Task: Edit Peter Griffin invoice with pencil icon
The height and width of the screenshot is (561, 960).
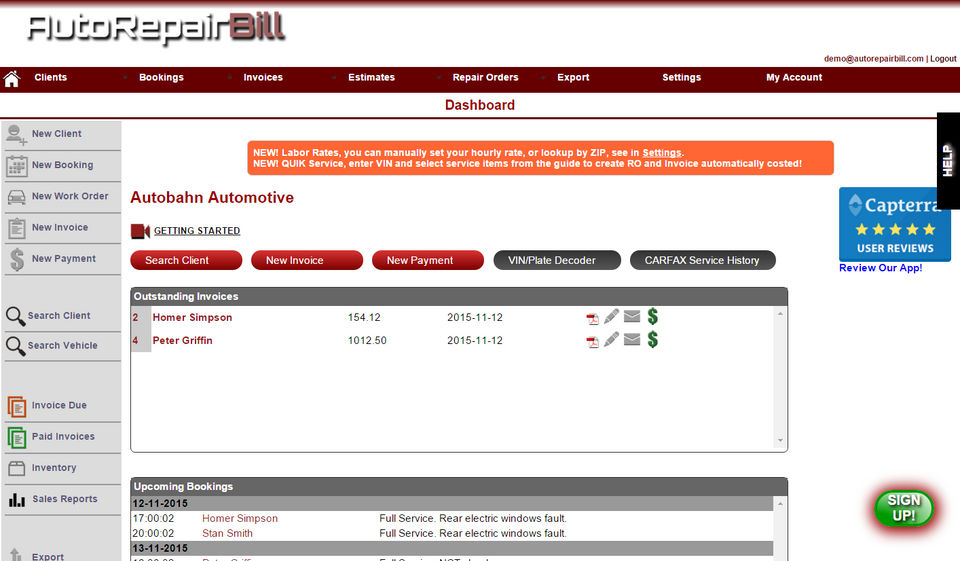Action: [611, 339]
